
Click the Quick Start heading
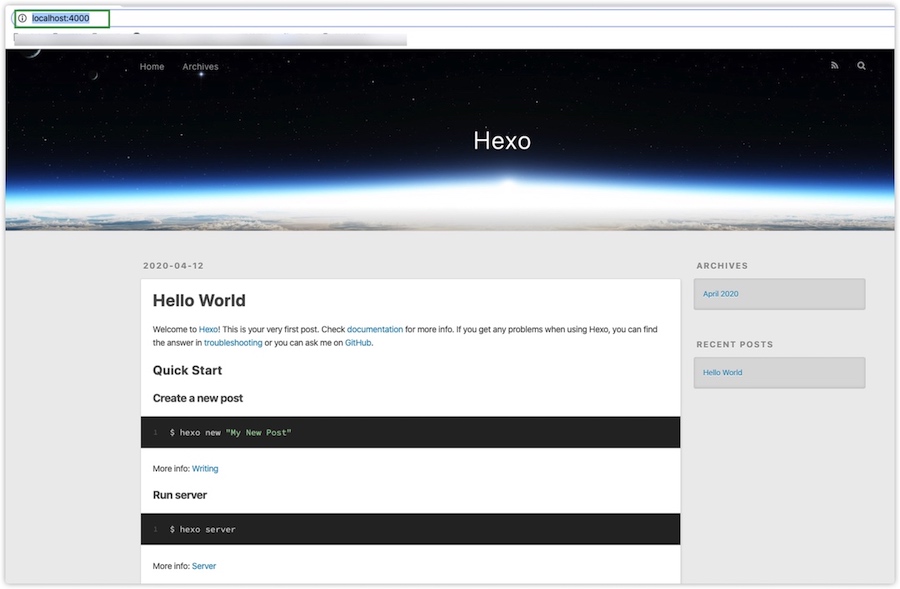tap(187, 370)
